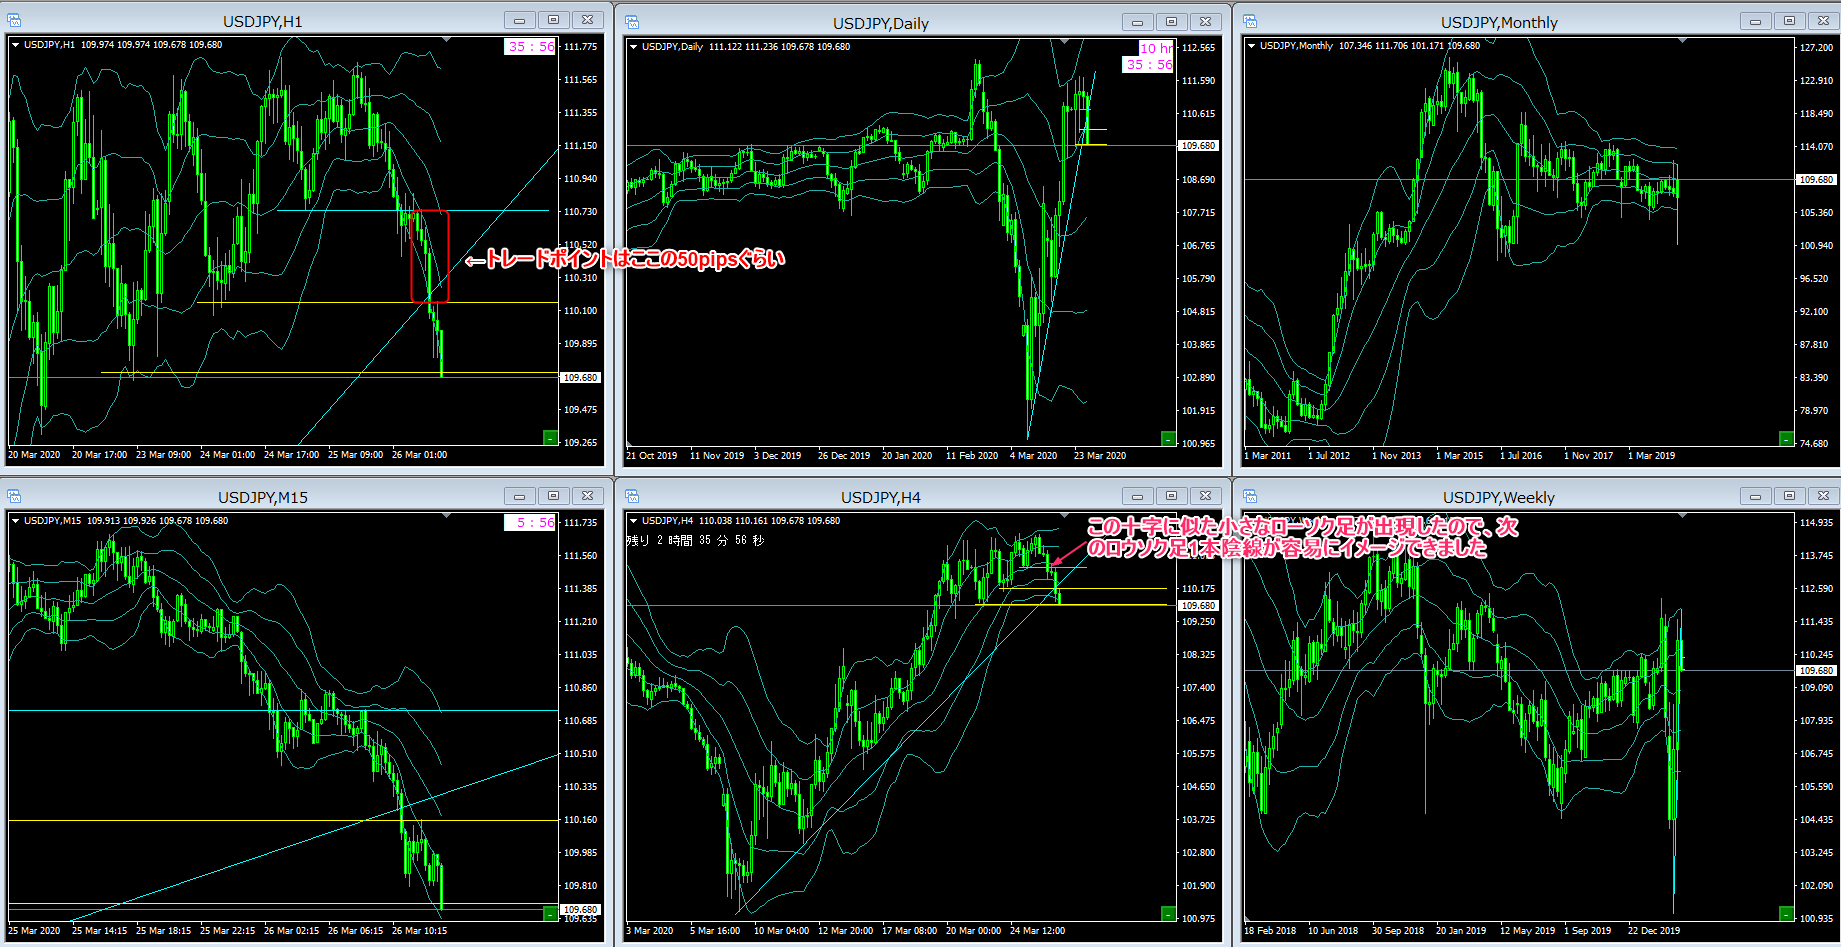Select the red 50pips text annotation

(625, 260)
